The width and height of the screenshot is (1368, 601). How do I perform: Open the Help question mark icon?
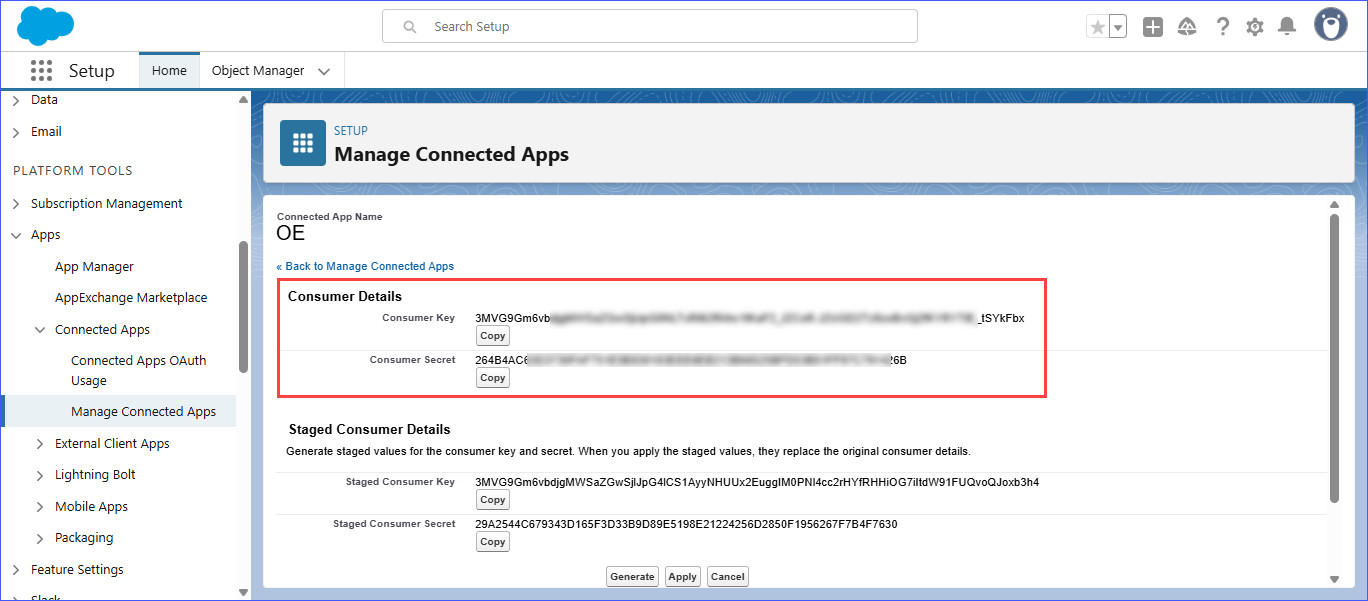[1222, 27]
